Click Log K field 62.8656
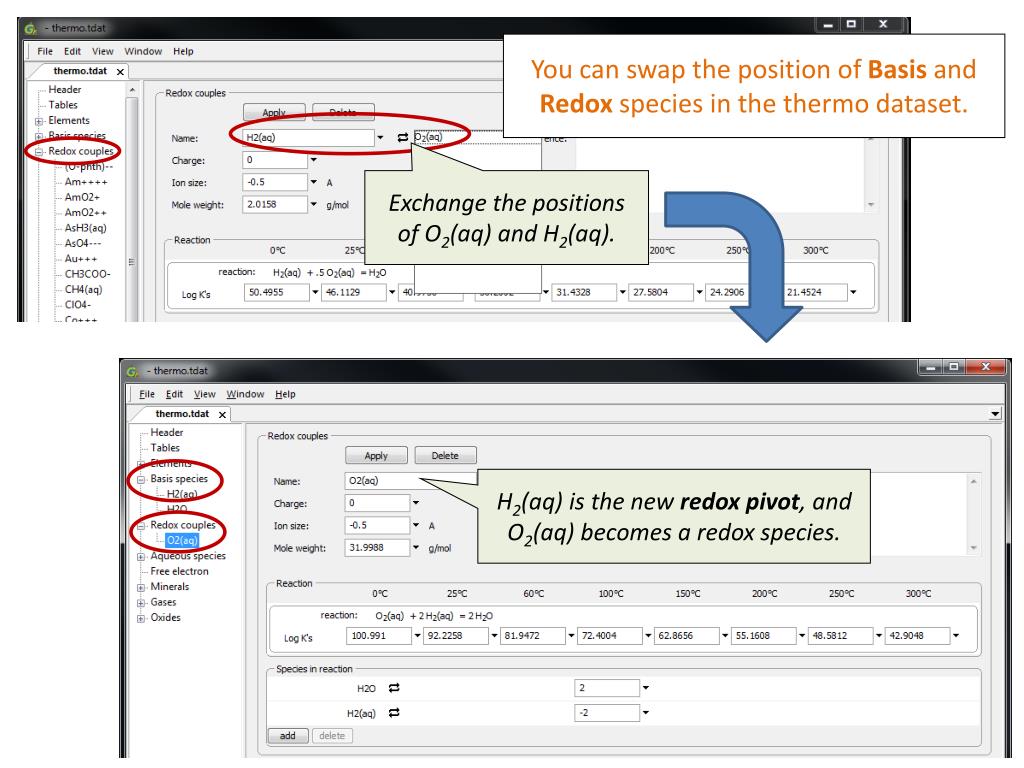Viewport: 1024px width, 768px height. point(686,635)
